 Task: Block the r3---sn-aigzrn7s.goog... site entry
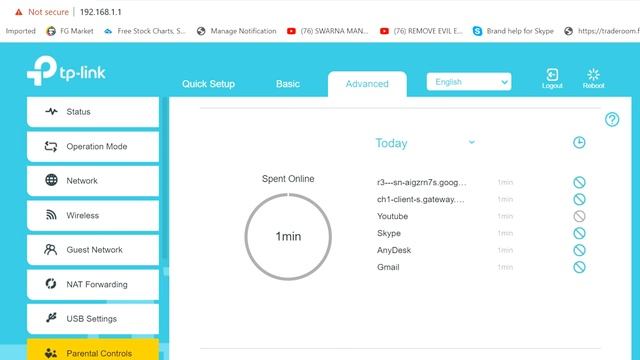coord(579,182)
